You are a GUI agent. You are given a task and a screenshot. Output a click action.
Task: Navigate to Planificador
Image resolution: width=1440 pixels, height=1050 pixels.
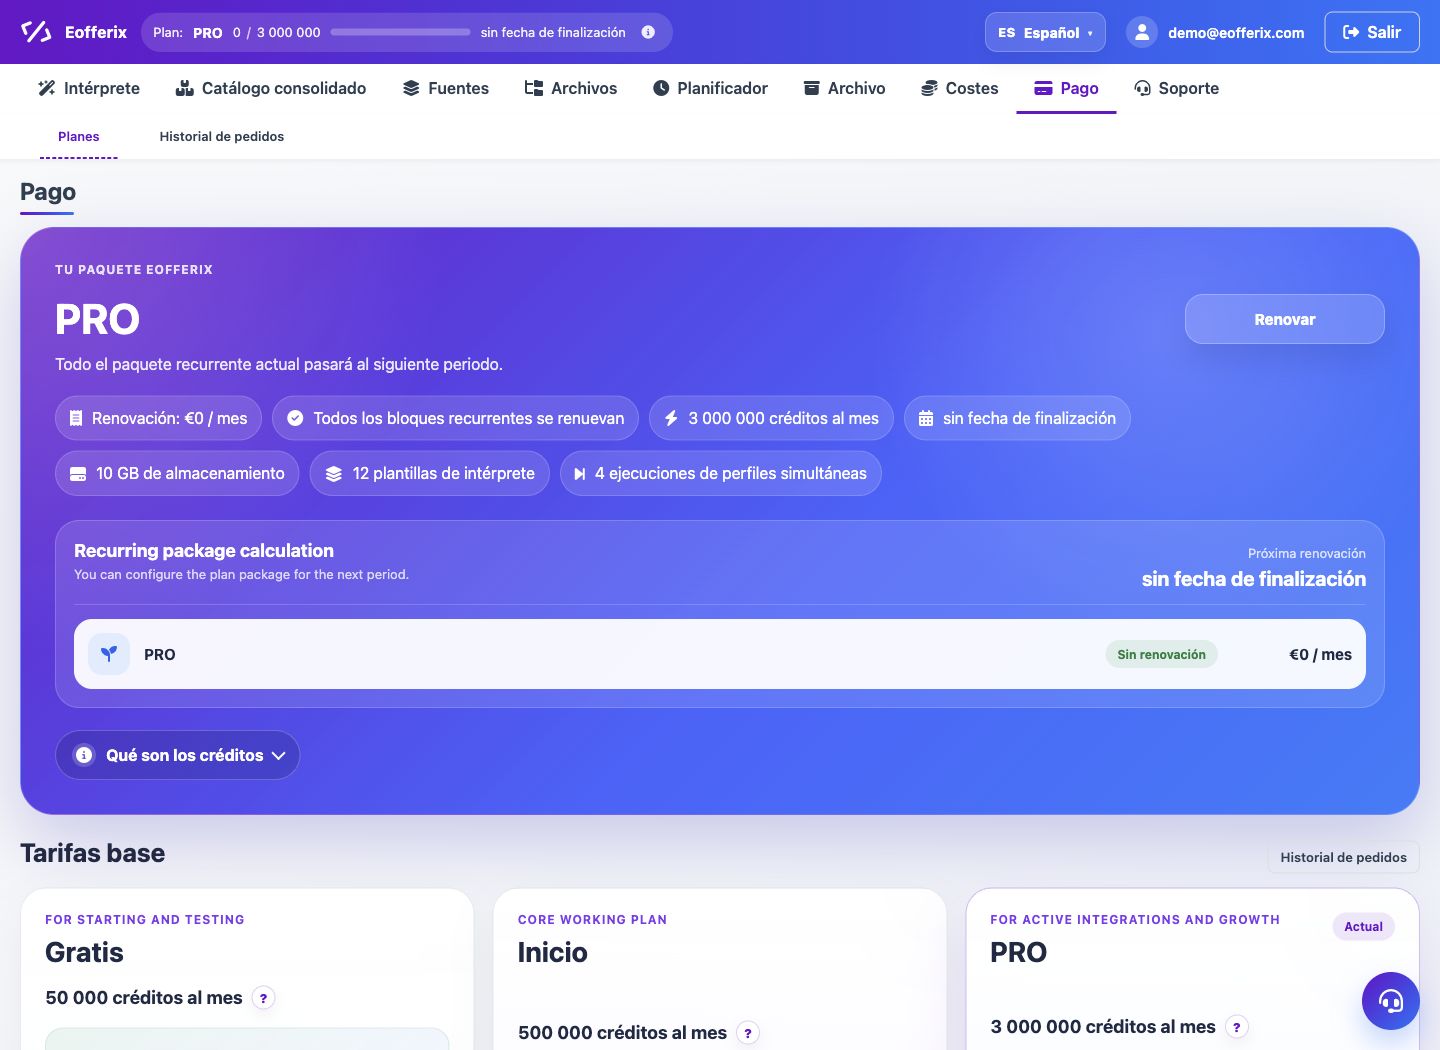pyautogui.click(x=710, y=88)
